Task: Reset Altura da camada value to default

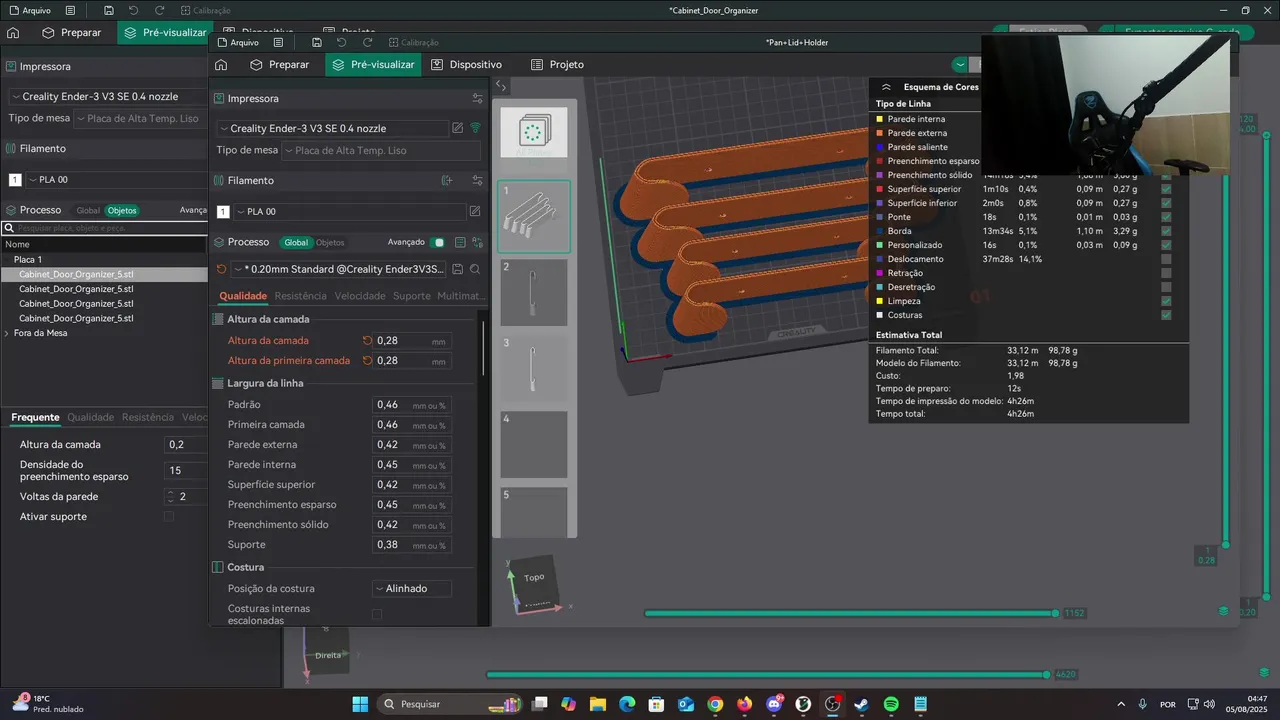Action: click(x=367, y=341)
